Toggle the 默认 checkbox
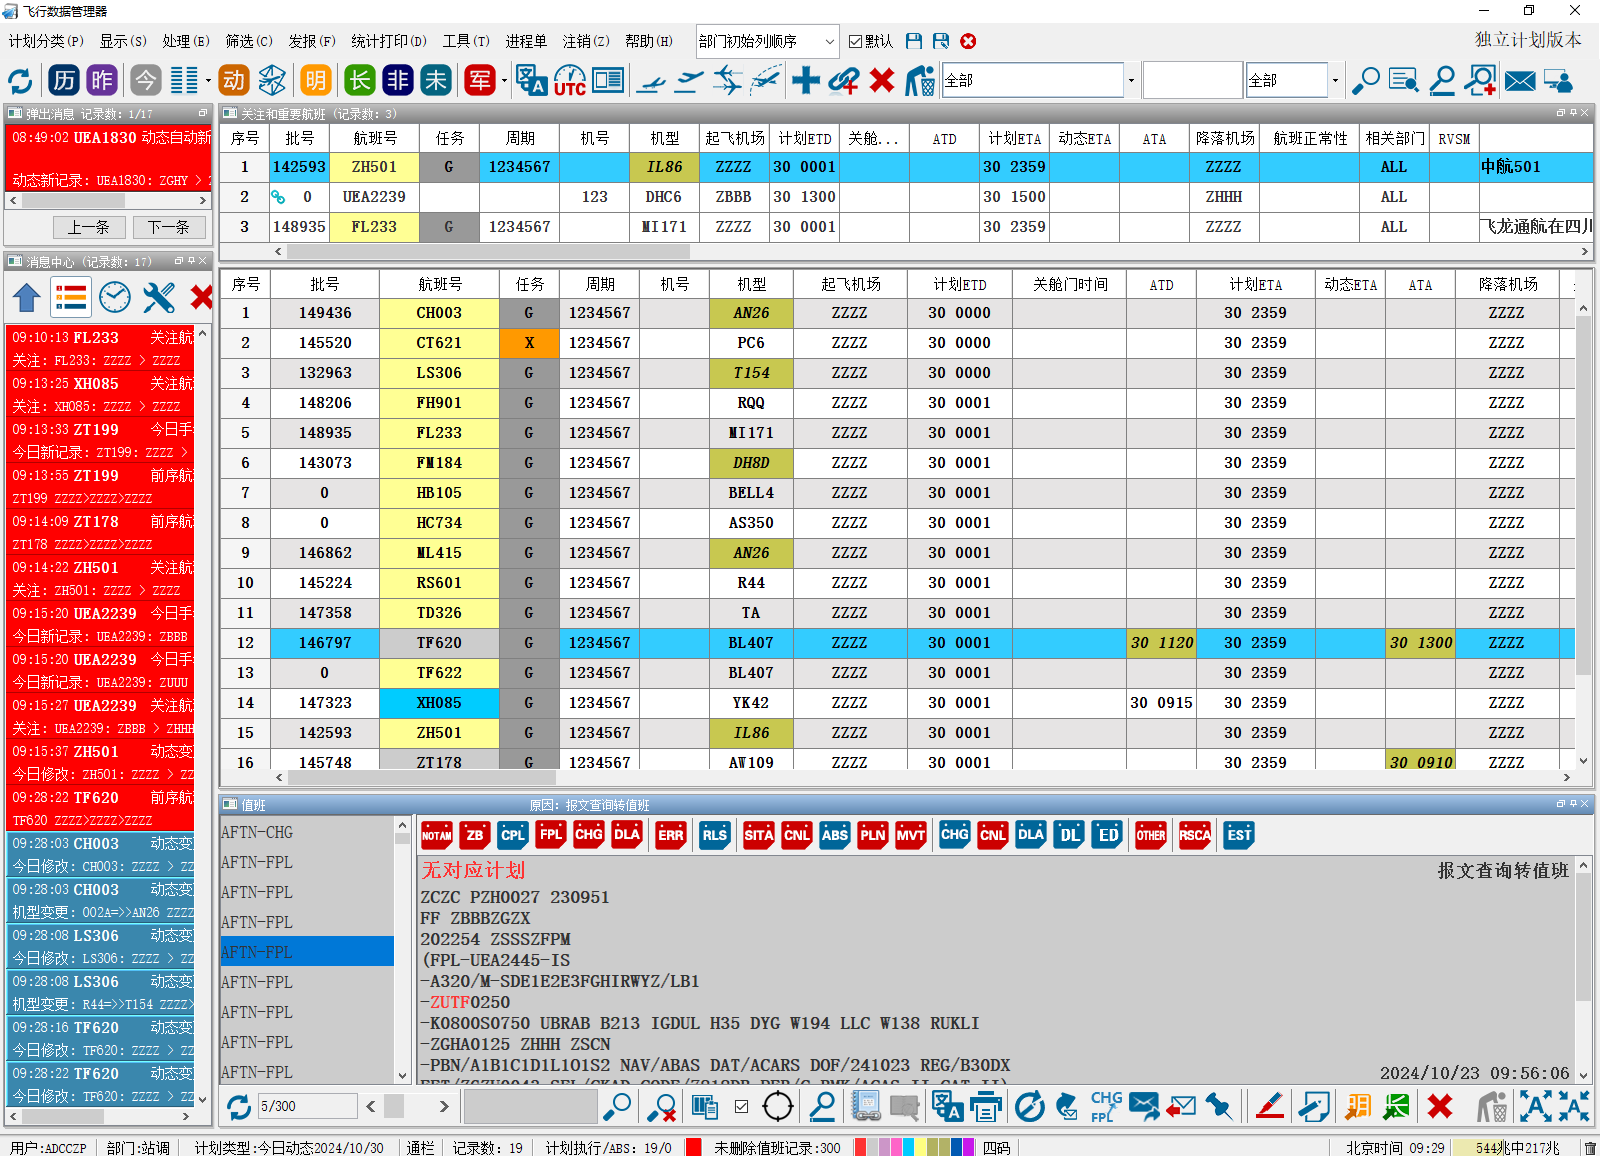This screenshot has width=1600, height=1156. [x=856, y=41]
